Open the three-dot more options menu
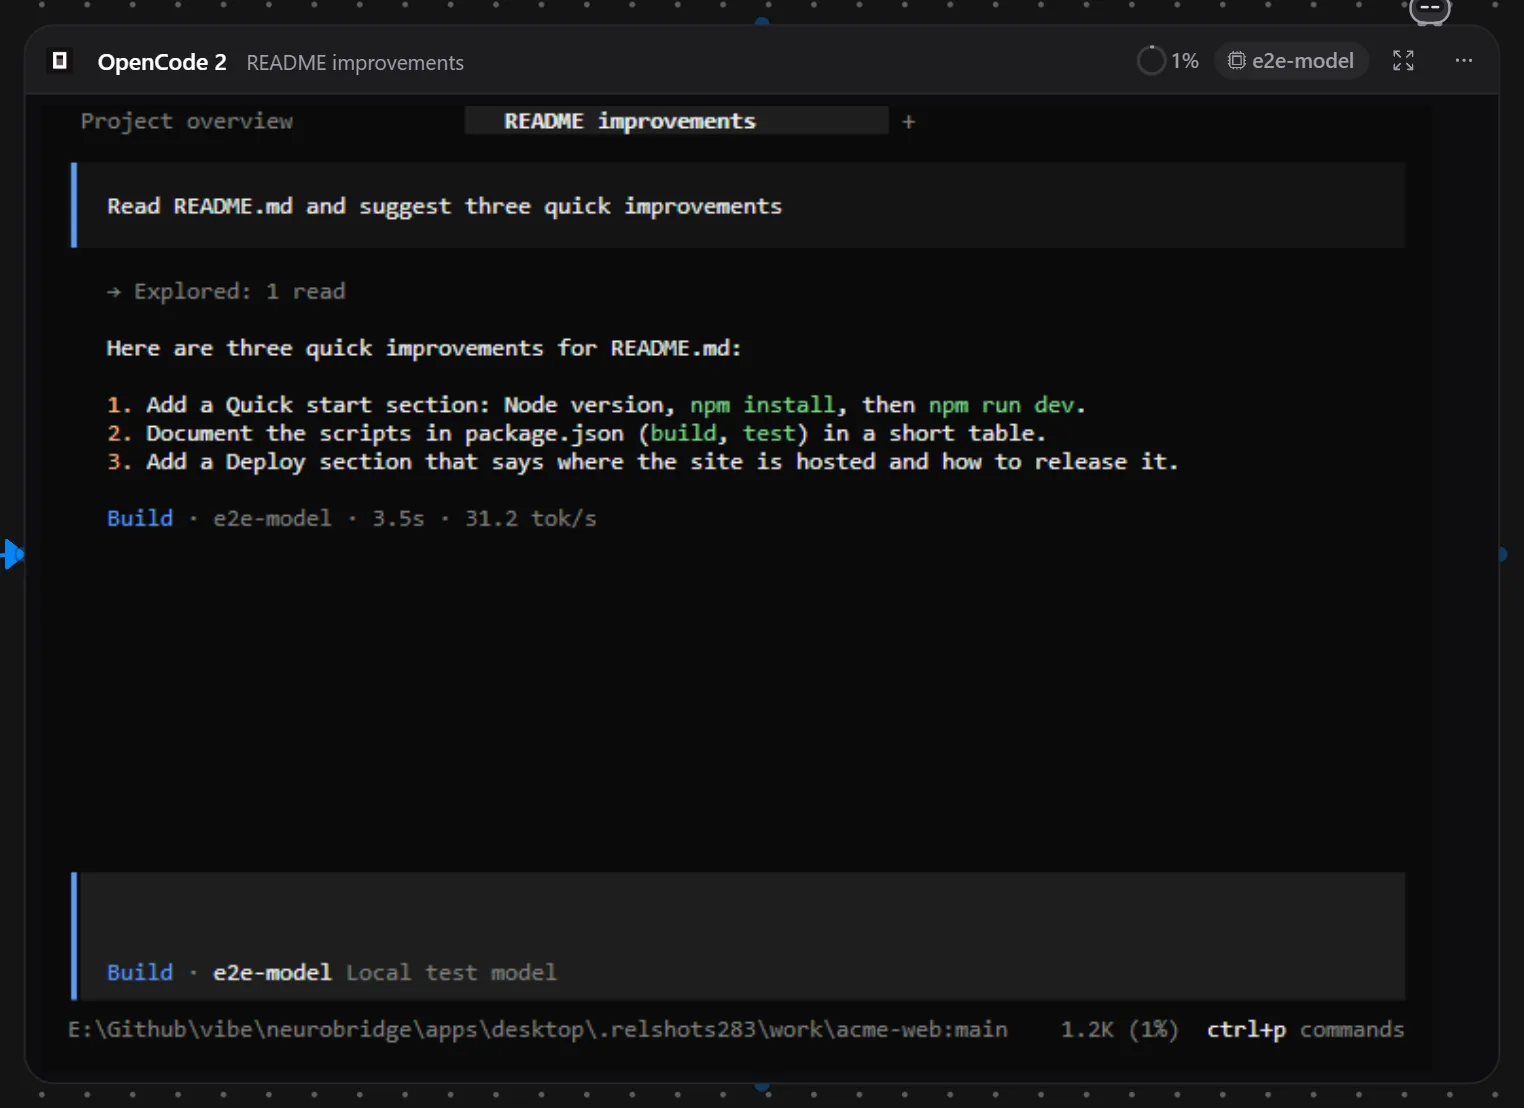 coord(1463,61)
